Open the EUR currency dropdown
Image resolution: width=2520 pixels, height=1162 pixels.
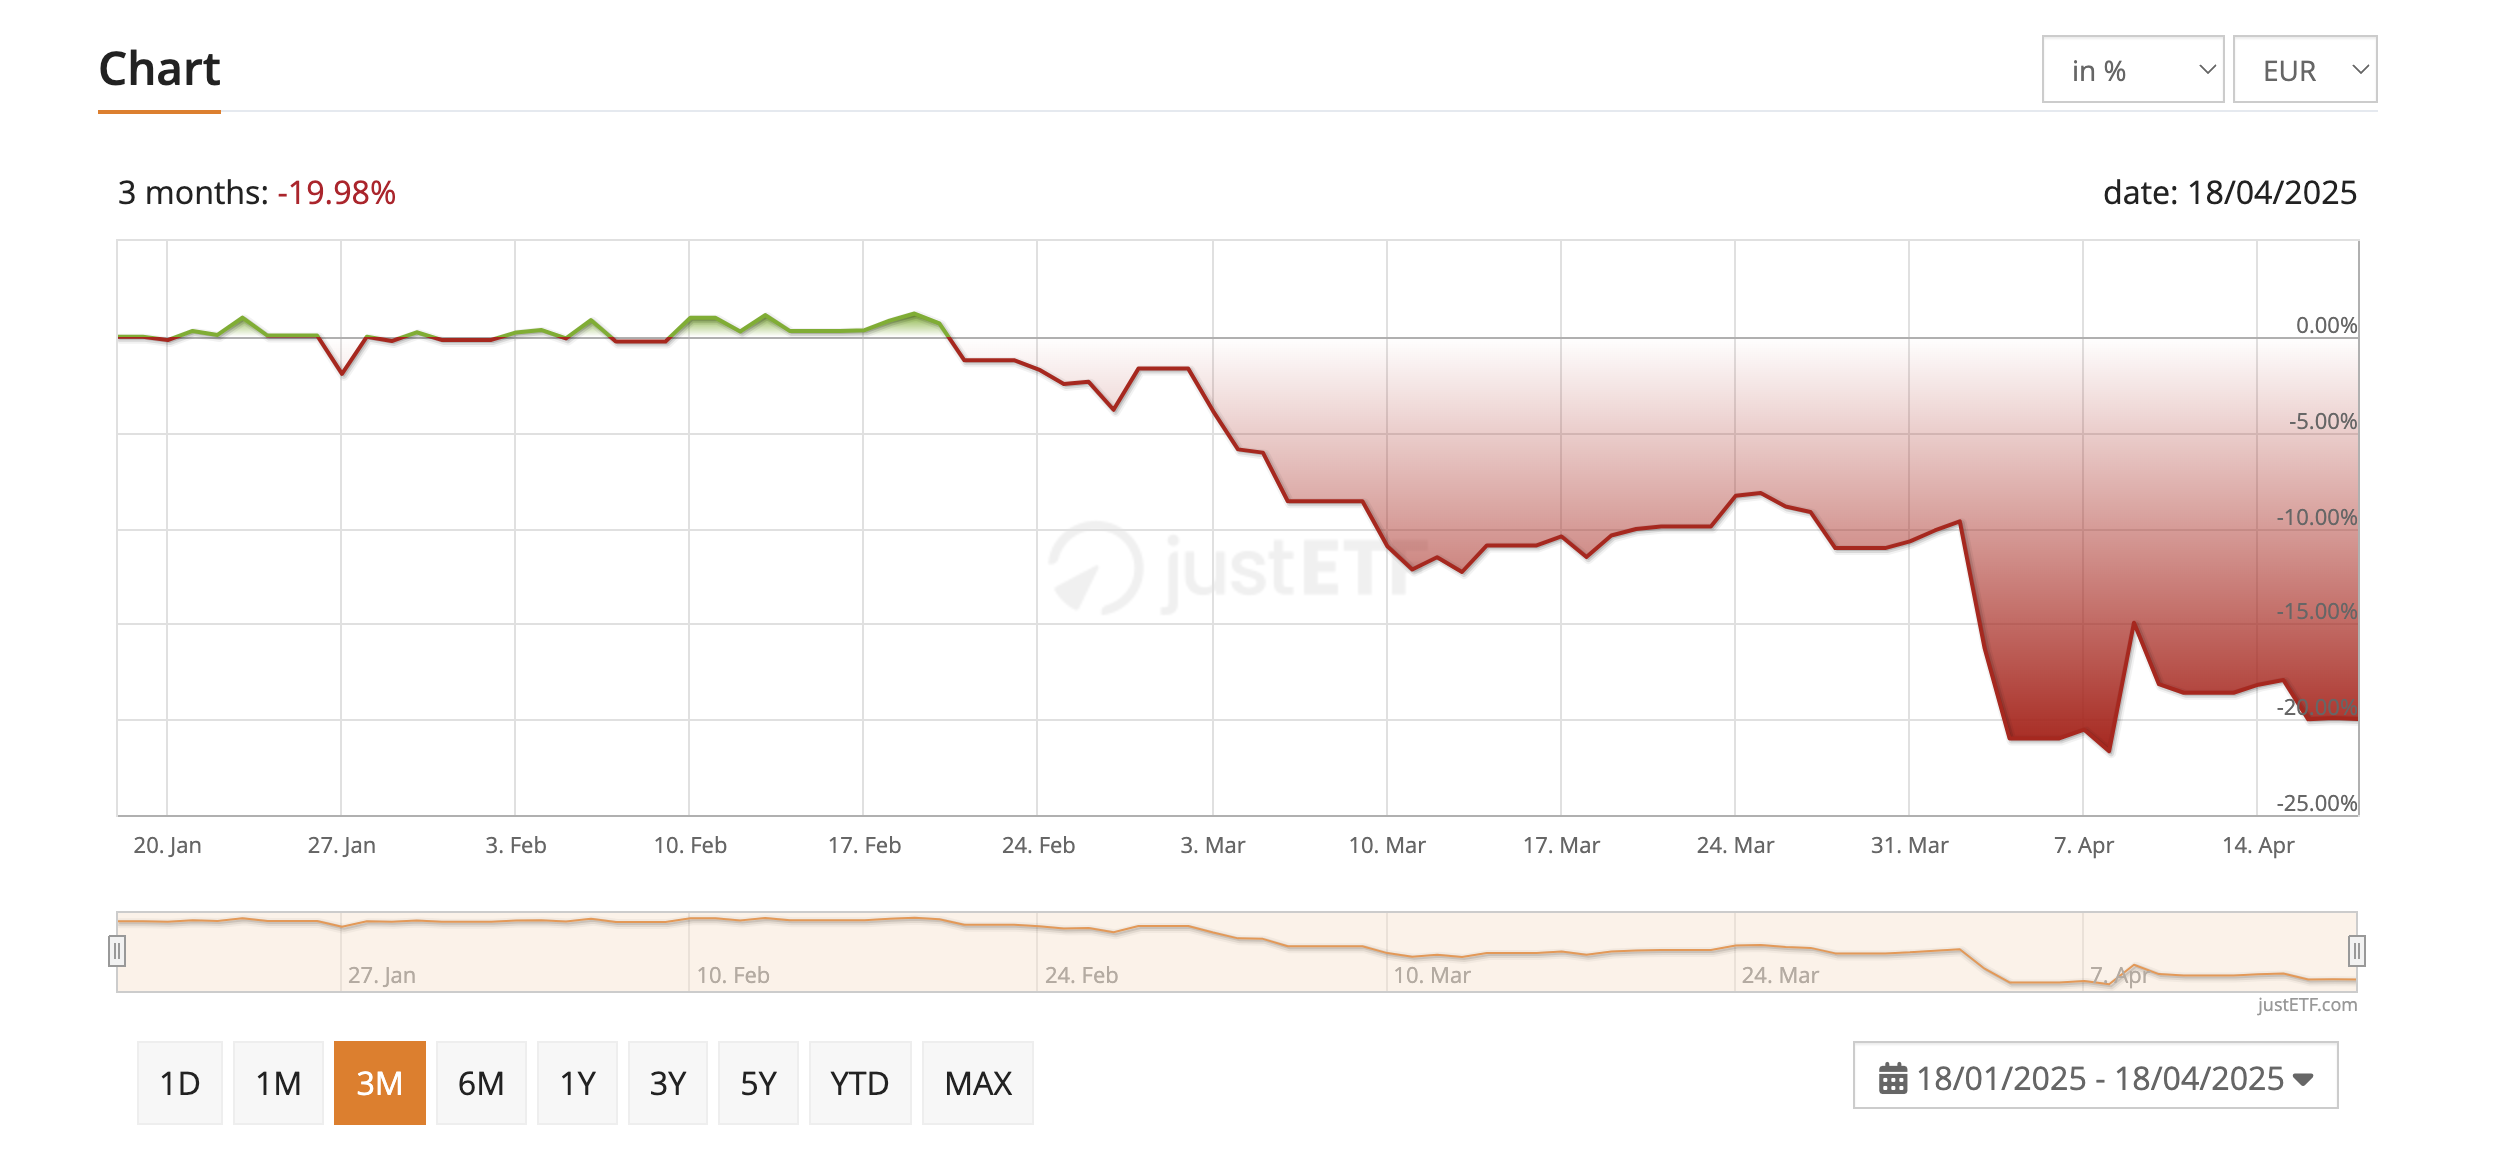point(2304,70)
